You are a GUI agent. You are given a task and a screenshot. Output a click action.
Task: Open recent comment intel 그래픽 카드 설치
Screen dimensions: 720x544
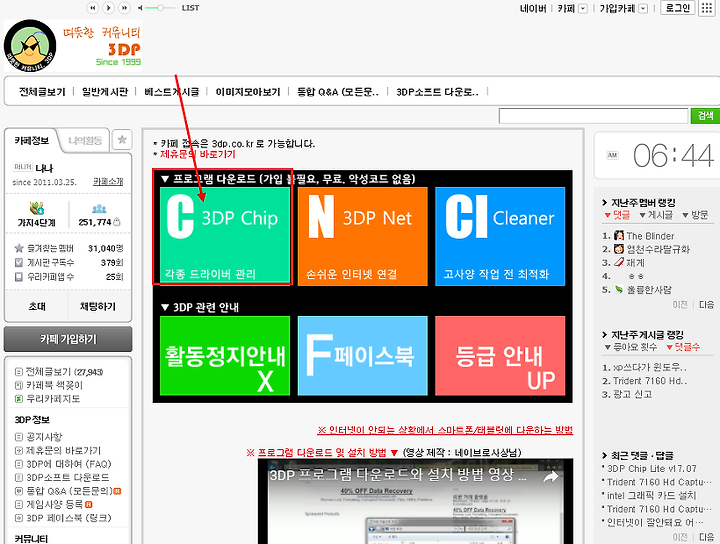tap(652, 496)
